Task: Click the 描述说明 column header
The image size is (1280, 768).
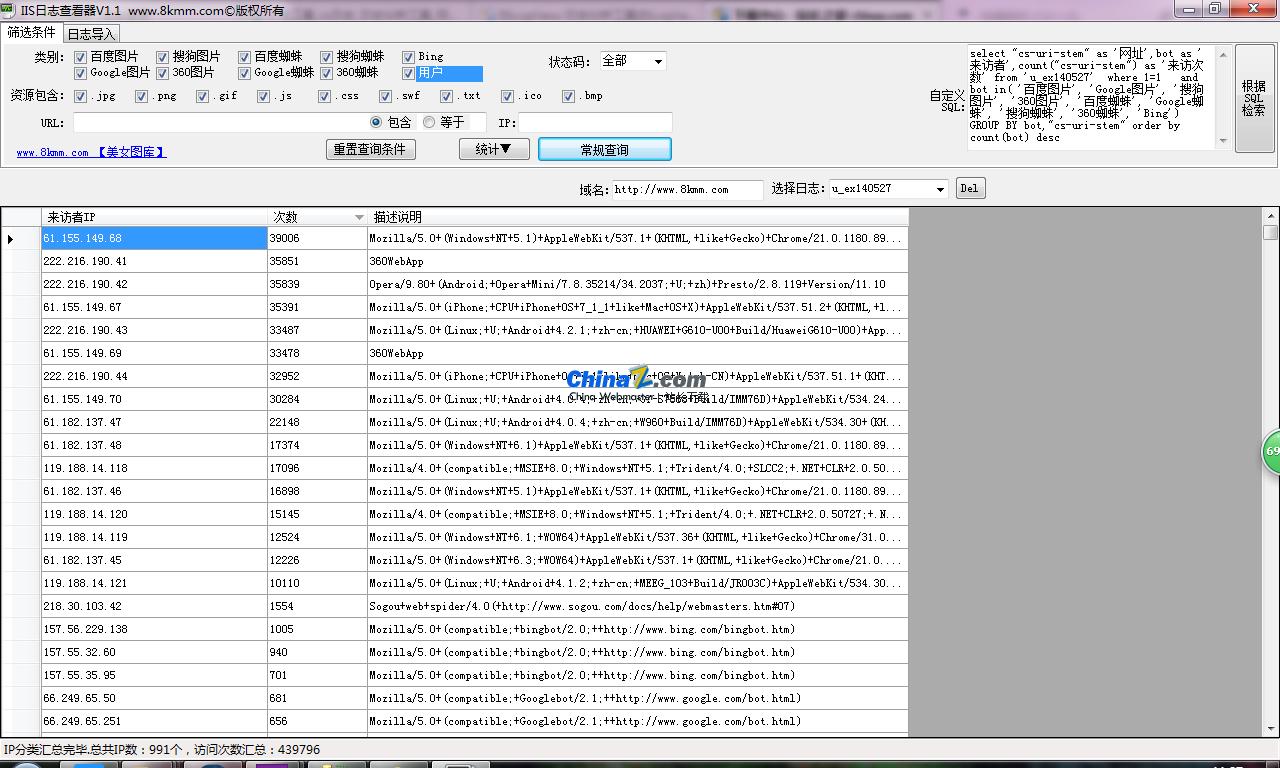Action: (x=638, y=216)
